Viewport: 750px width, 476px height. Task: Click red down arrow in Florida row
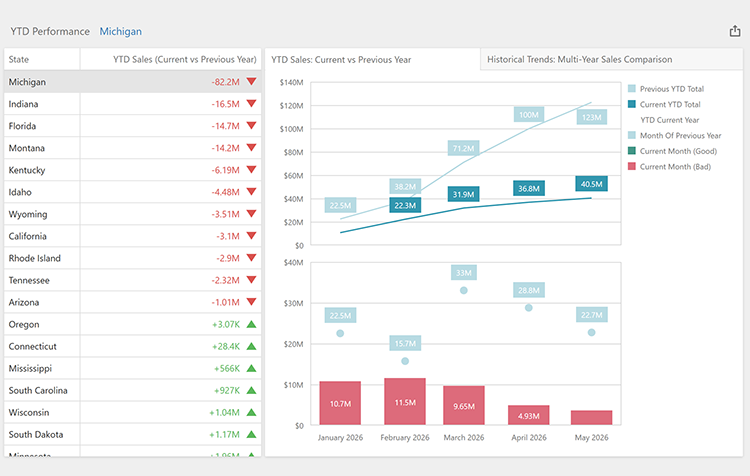[x=252, y=125]
